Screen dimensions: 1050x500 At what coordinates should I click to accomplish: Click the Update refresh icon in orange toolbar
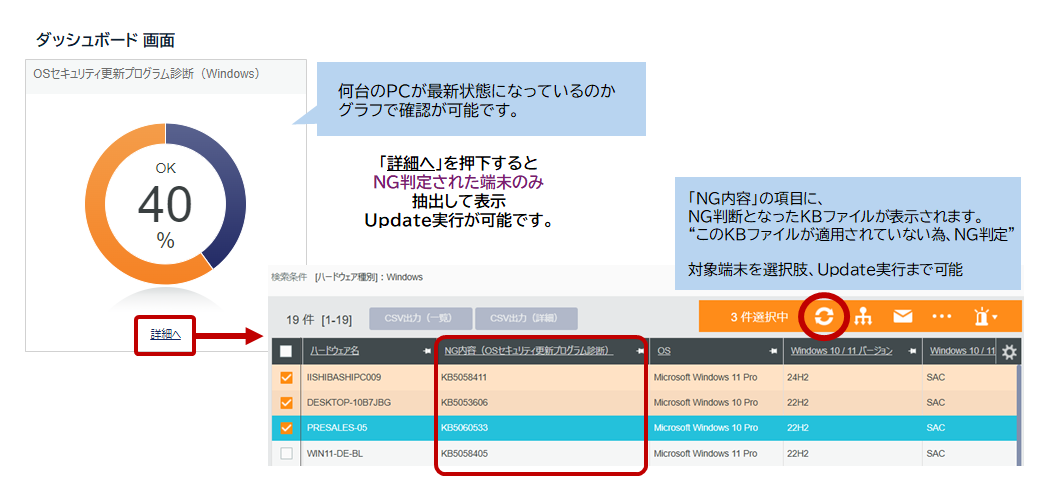coord(824,317)
